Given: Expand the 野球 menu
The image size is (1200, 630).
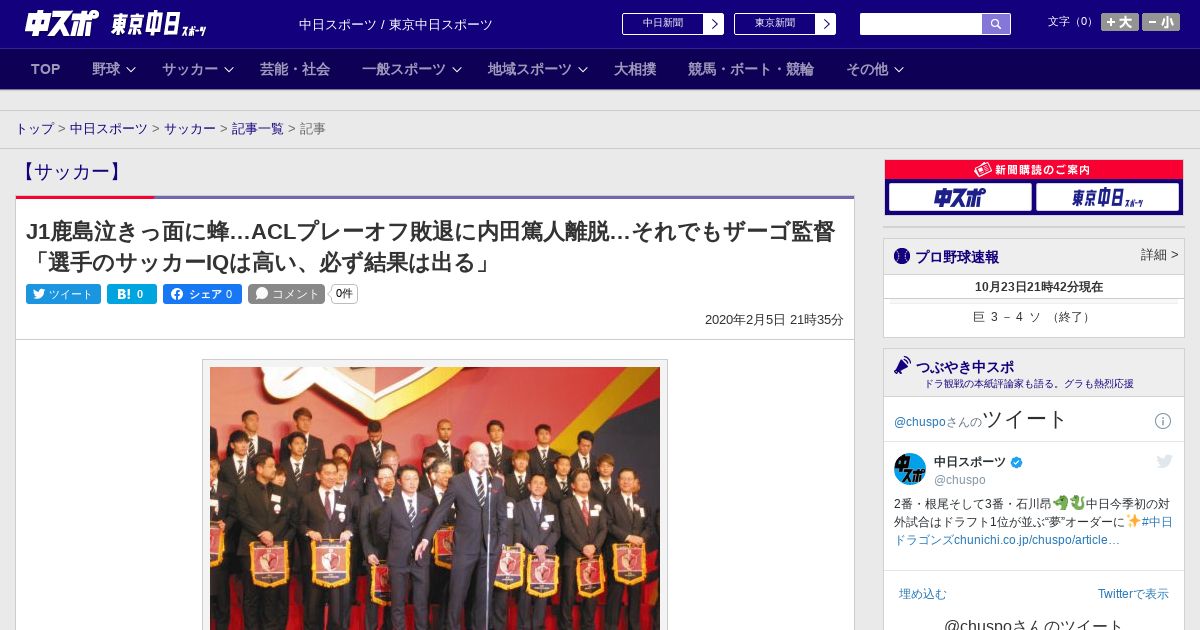Looking at the screenshot, I should (114, 69).
